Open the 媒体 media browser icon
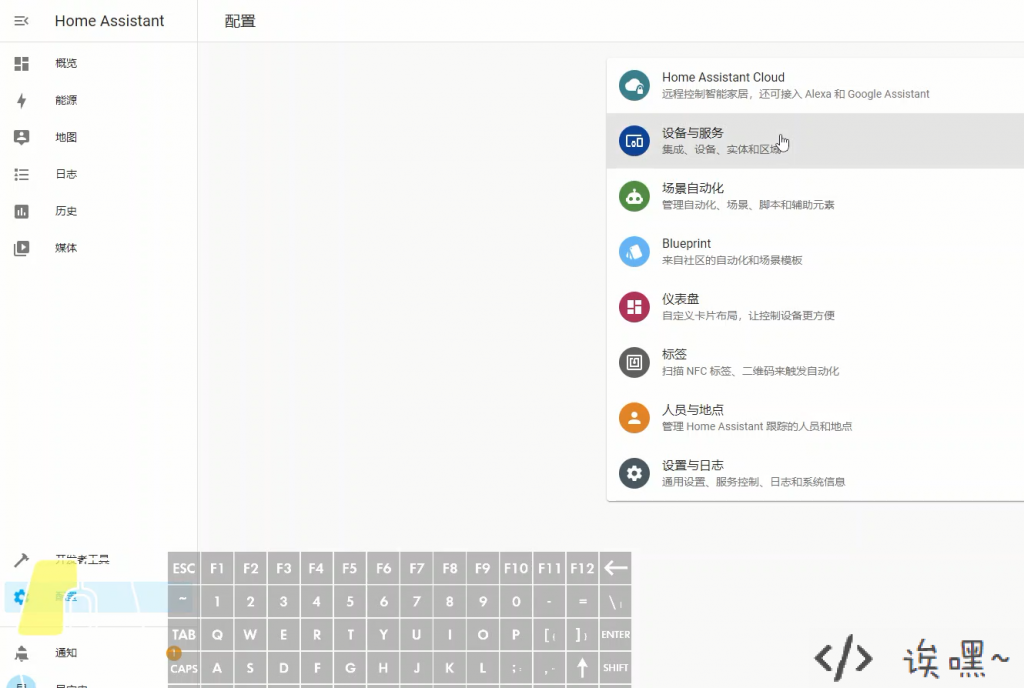Screen dimensions: 1024x688 click(x=22, y=248)
